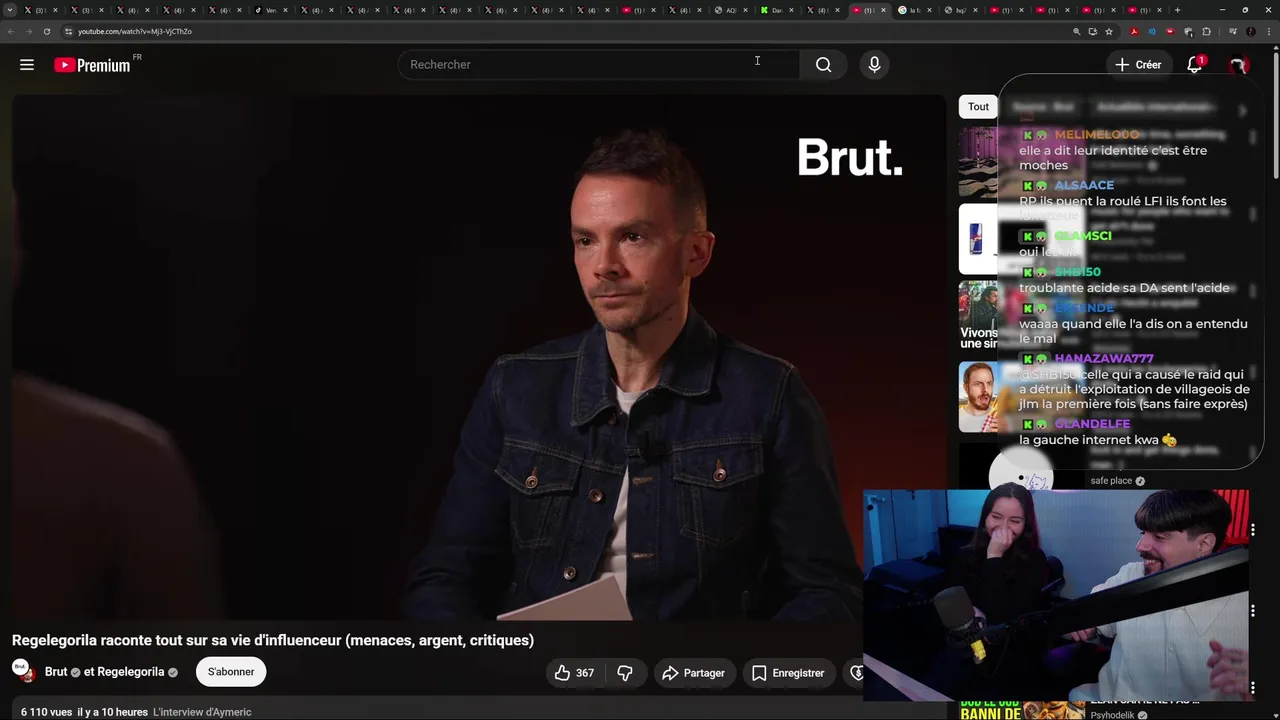Bookmark this page with the star
Screen dimensions: 1280x720
1109,31
